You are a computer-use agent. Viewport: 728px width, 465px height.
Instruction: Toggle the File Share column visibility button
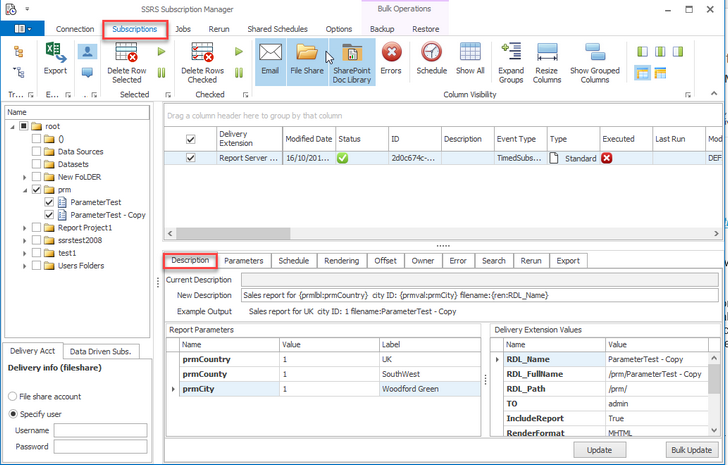307,61
